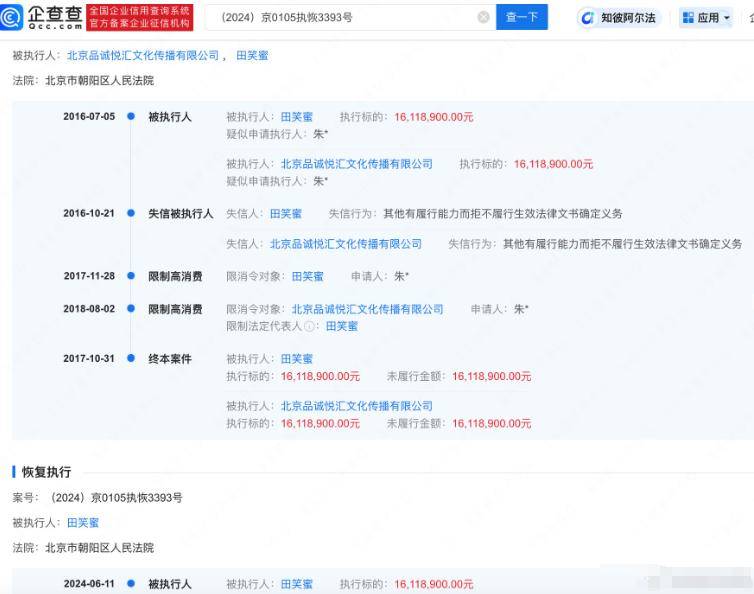
Task: Click 田笑蜜 in the 2024-06-11 row
Action: [x=297, y=584]
